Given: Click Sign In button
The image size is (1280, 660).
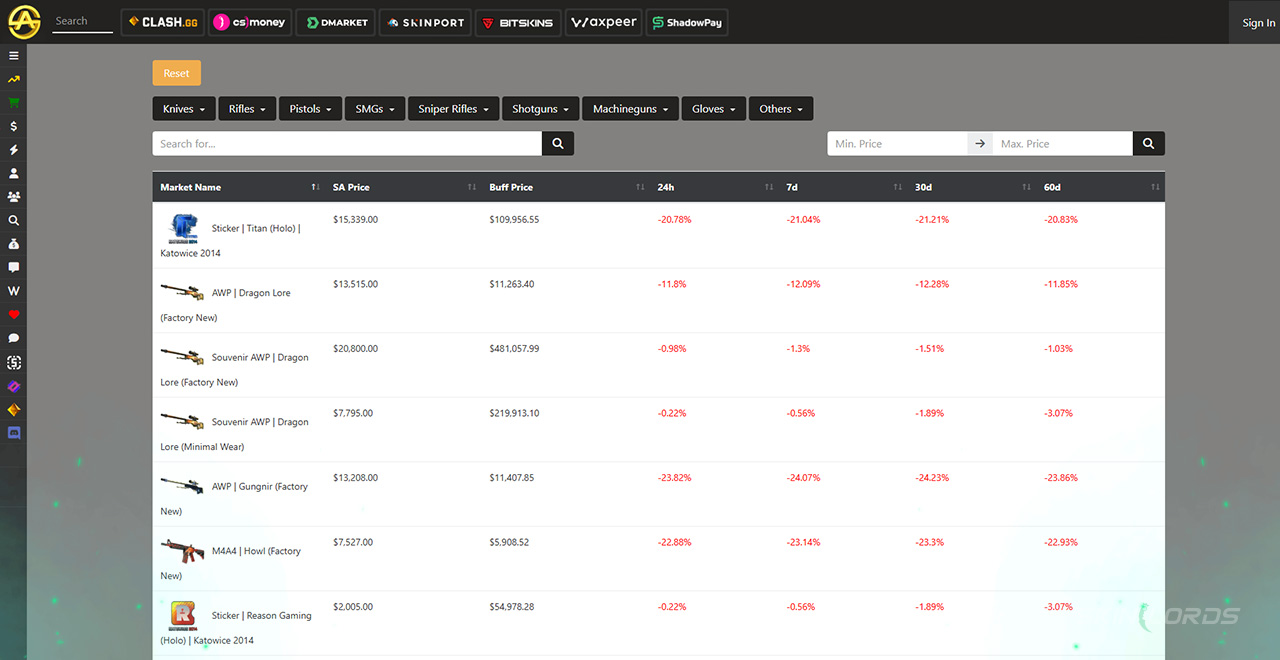Looking at the screenshot, I should point(1258,23).
